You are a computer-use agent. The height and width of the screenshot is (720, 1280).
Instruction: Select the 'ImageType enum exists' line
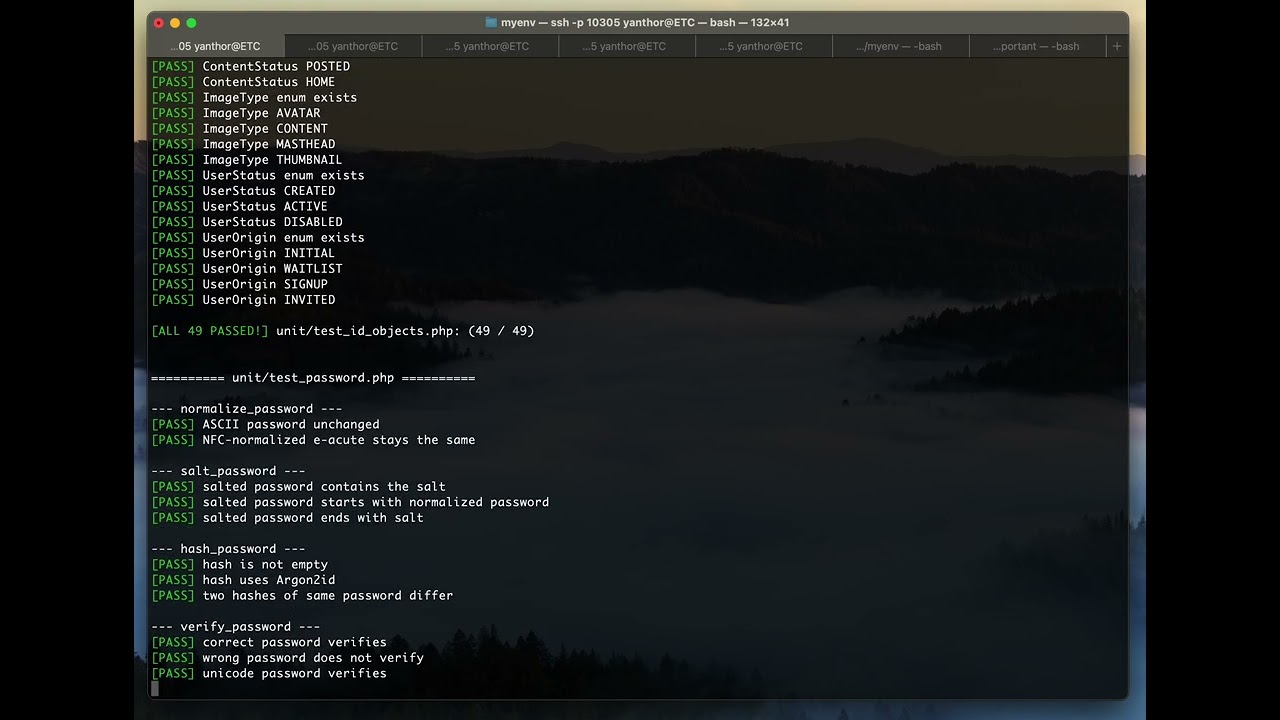[254, 98]
